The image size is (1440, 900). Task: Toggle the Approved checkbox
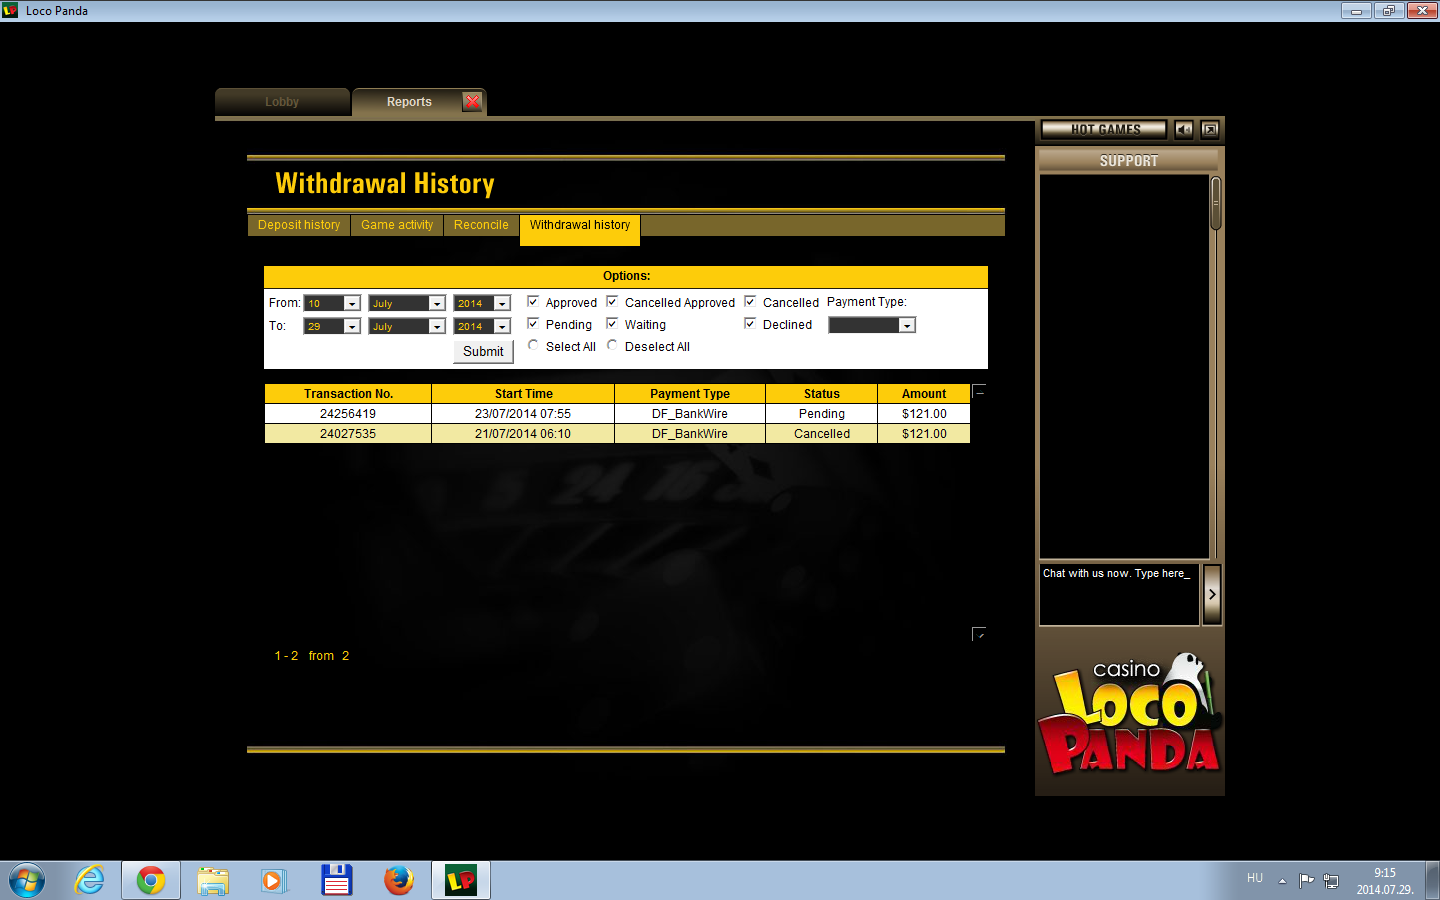click(x=533, y=301)
